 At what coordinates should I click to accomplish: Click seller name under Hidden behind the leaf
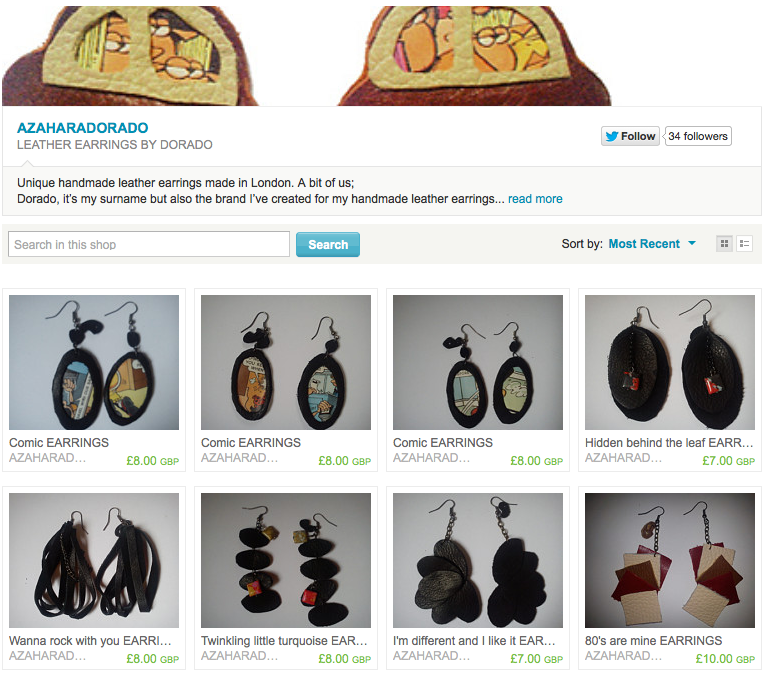tap(623, 458)
